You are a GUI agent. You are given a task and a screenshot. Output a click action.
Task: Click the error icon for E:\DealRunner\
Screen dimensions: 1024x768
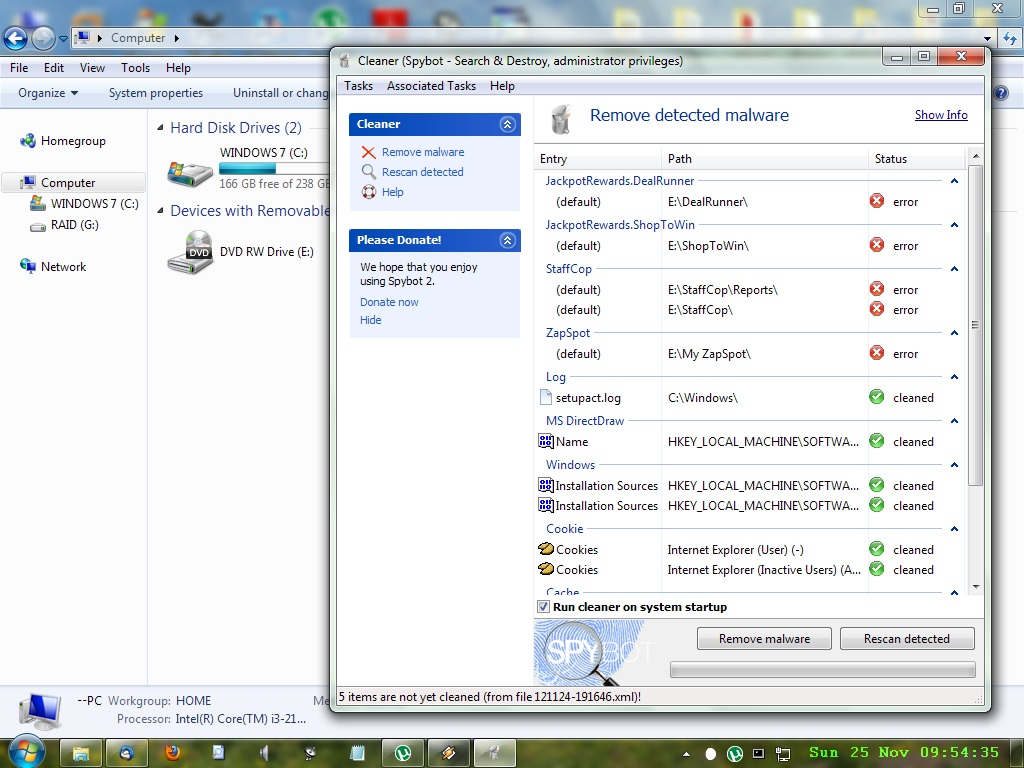[x=876, y=201]
